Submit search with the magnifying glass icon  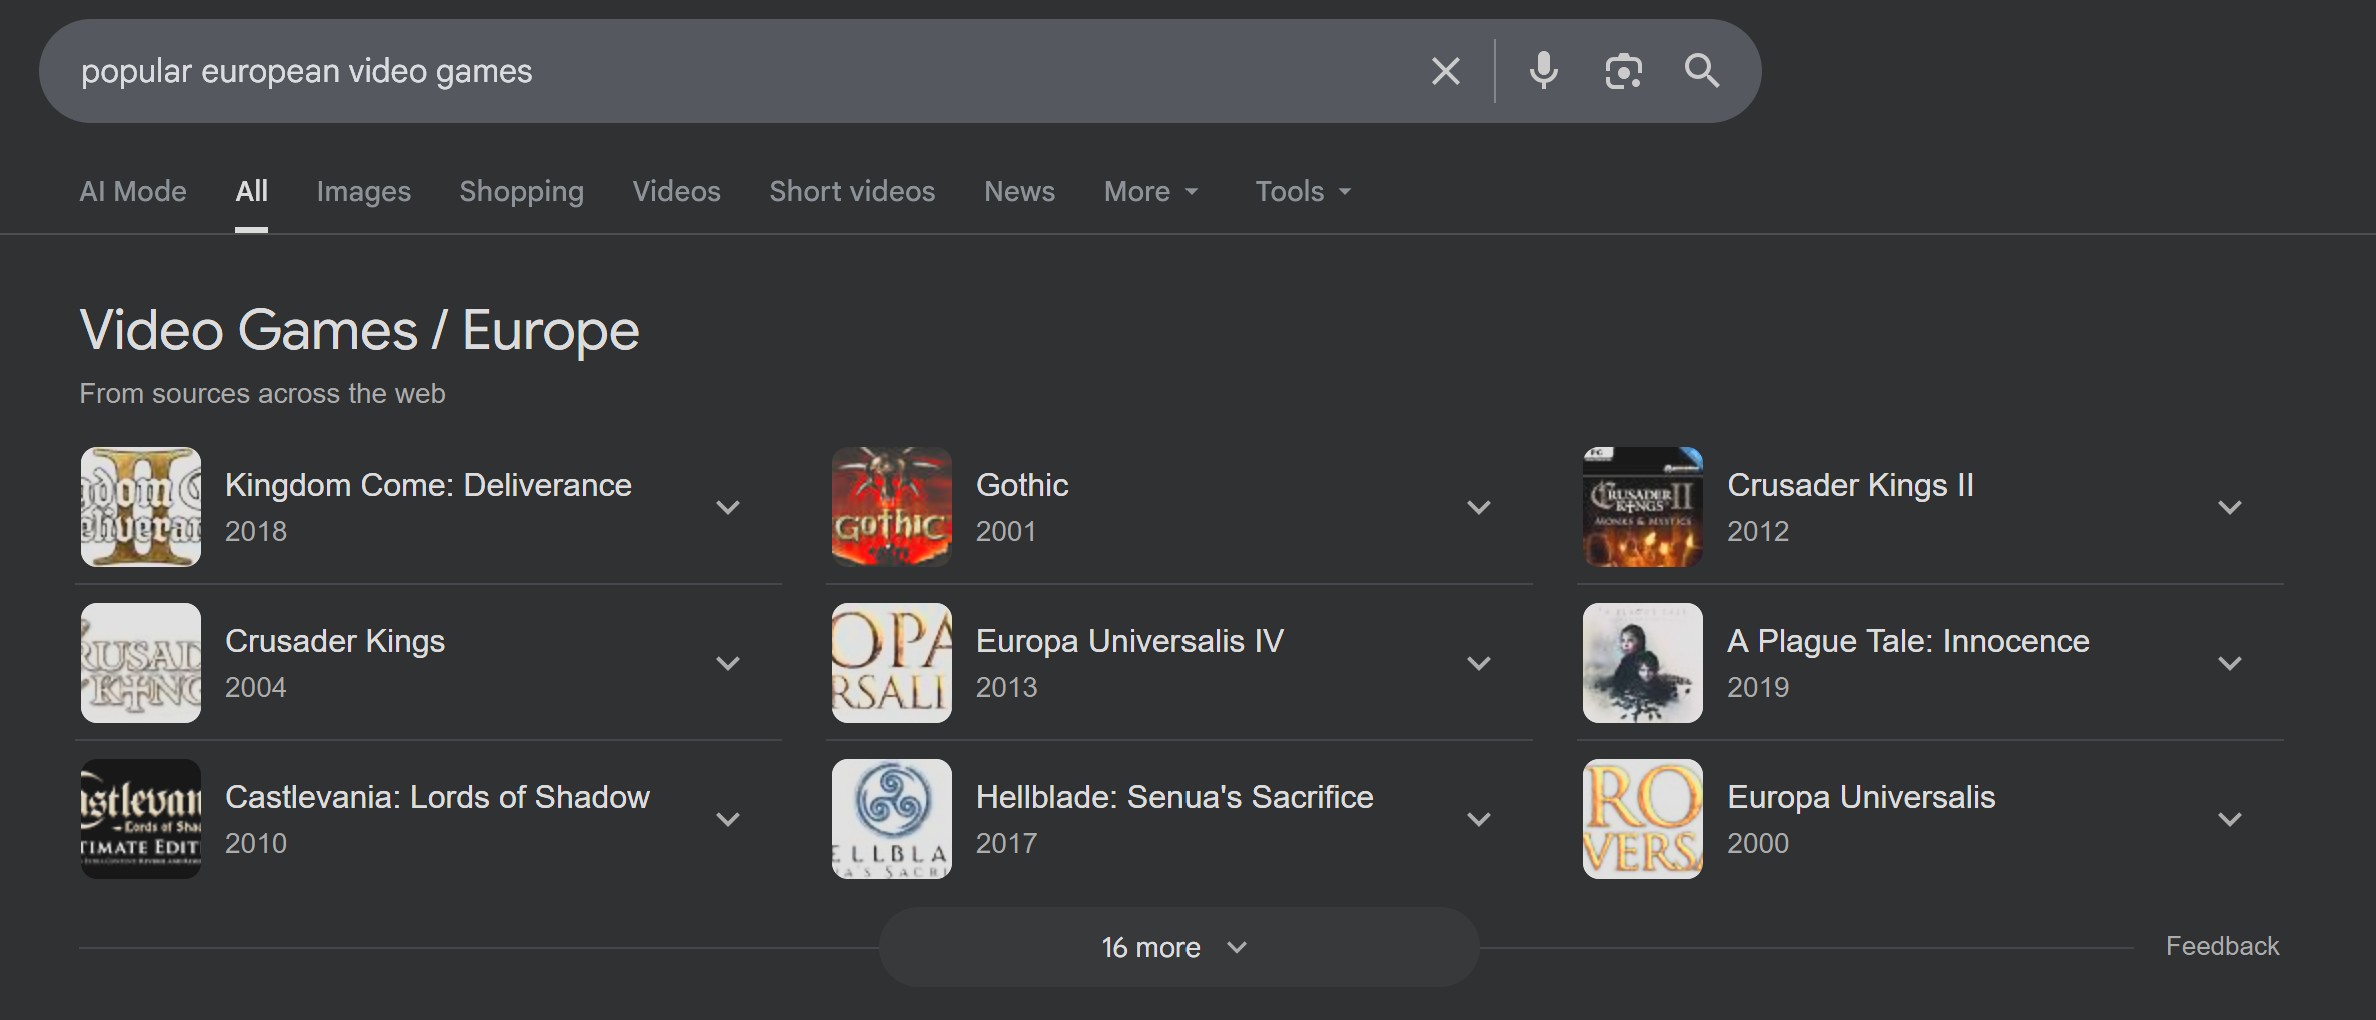[x=1702, y=71]
